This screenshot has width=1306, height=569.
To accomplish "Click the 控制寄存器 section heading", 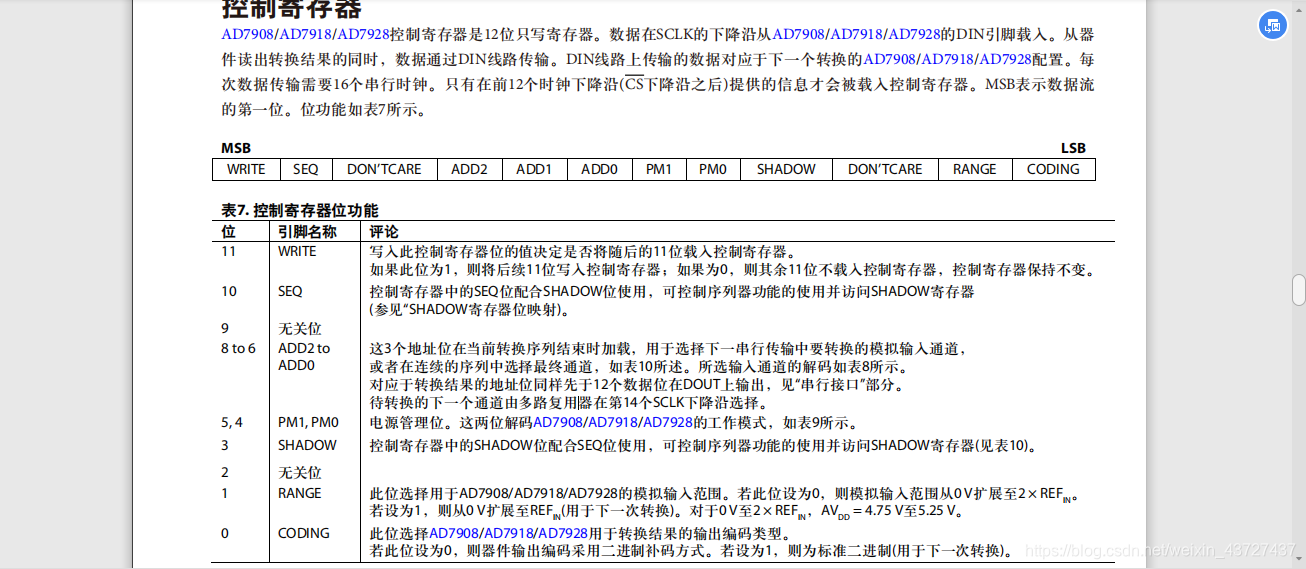I will coord(291,9).
